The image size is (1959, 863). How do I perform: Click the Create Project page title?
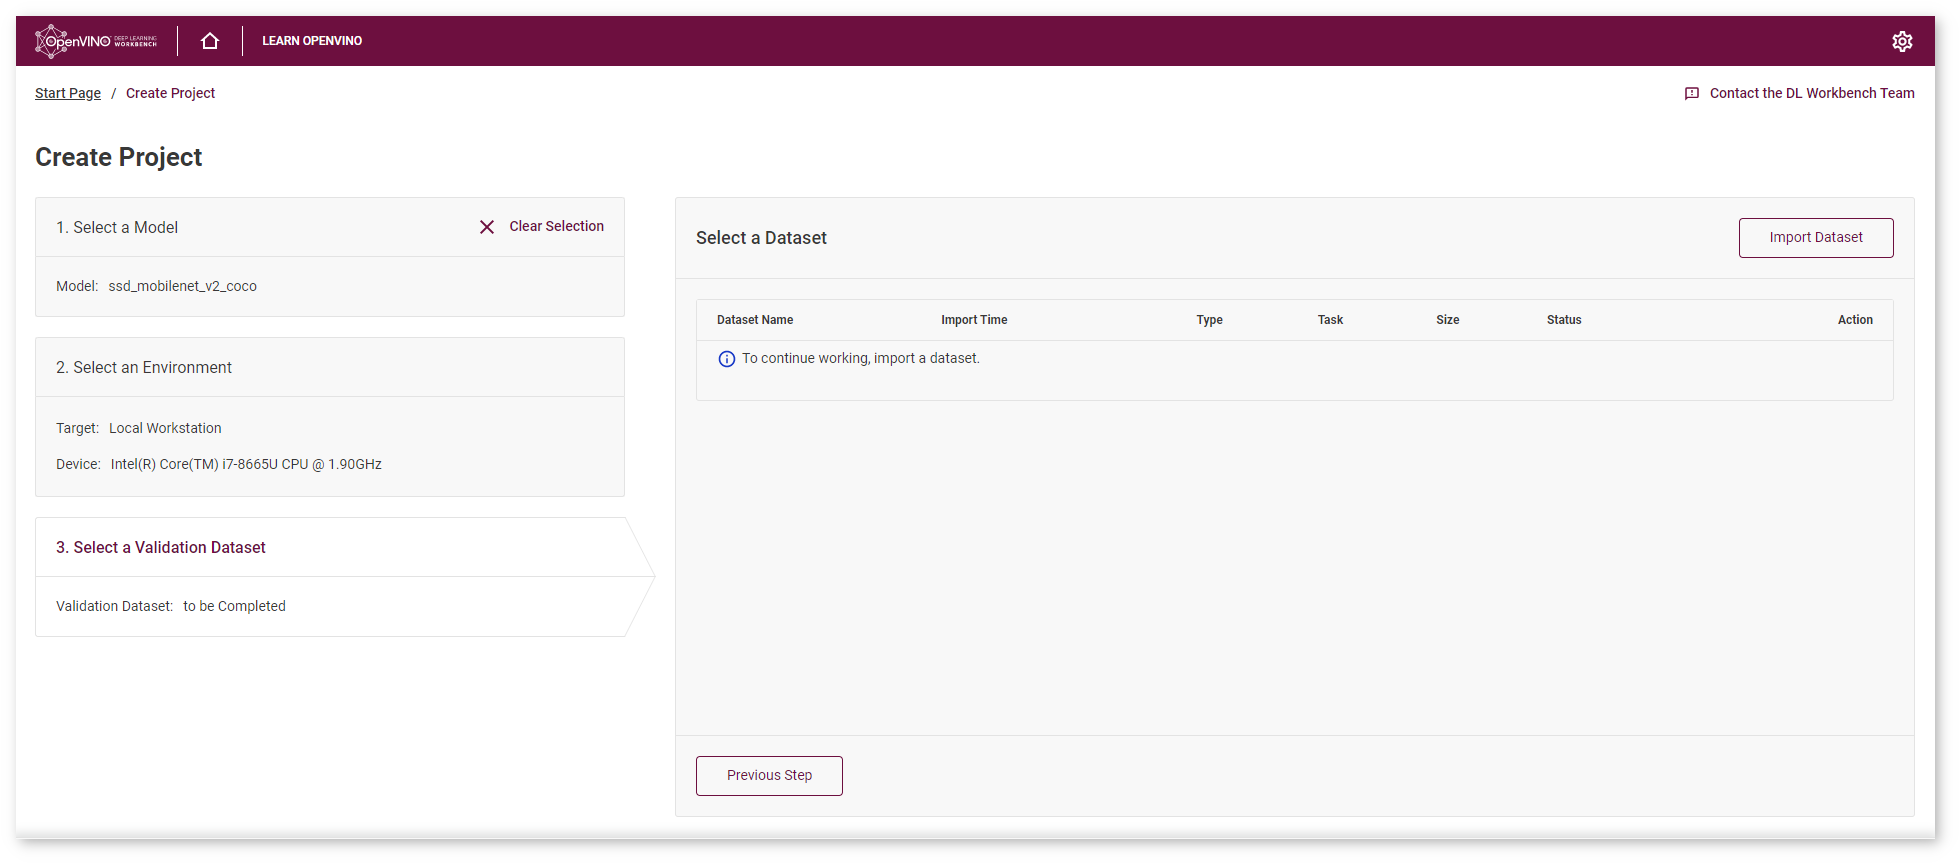[119, 157]
